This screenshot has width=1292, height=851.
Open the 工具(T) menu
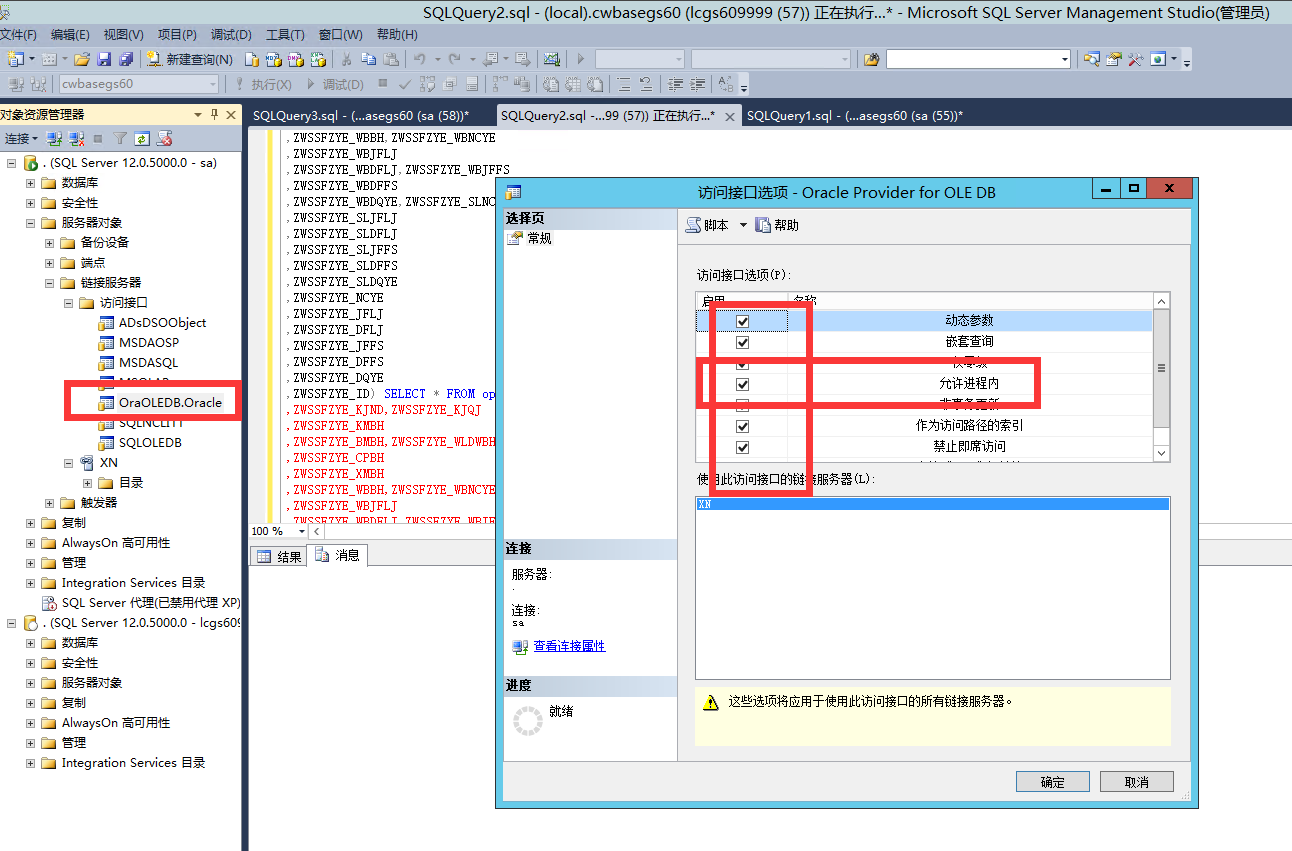click(285, 35)
